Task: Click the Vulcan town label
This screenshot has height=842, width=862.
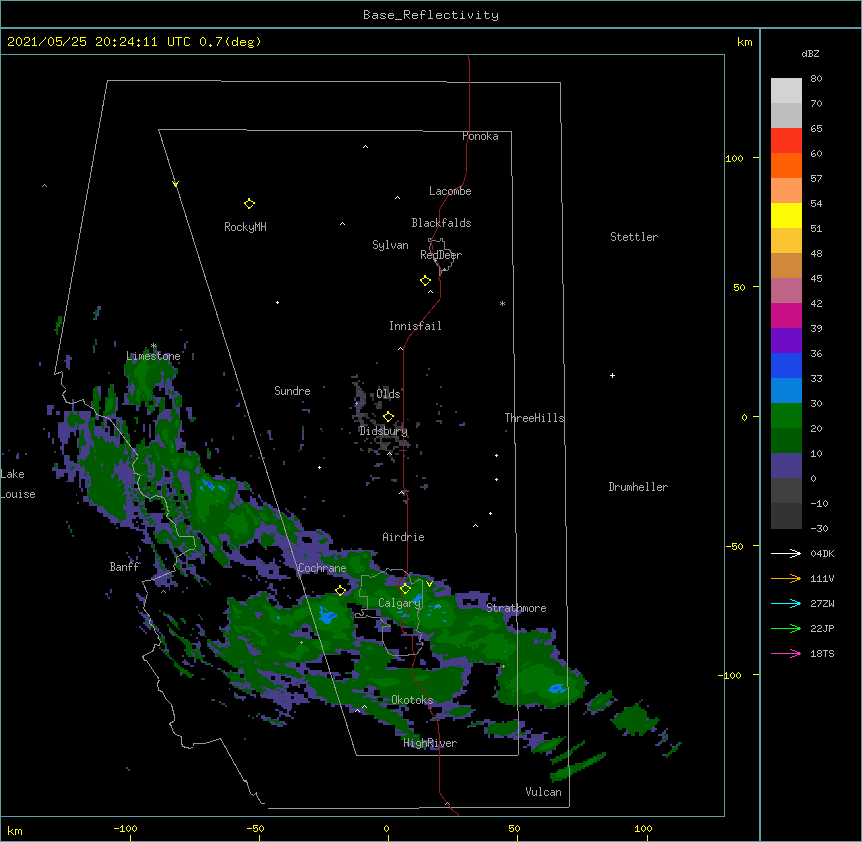Action: pyautogui.click(x=543, y=792)
